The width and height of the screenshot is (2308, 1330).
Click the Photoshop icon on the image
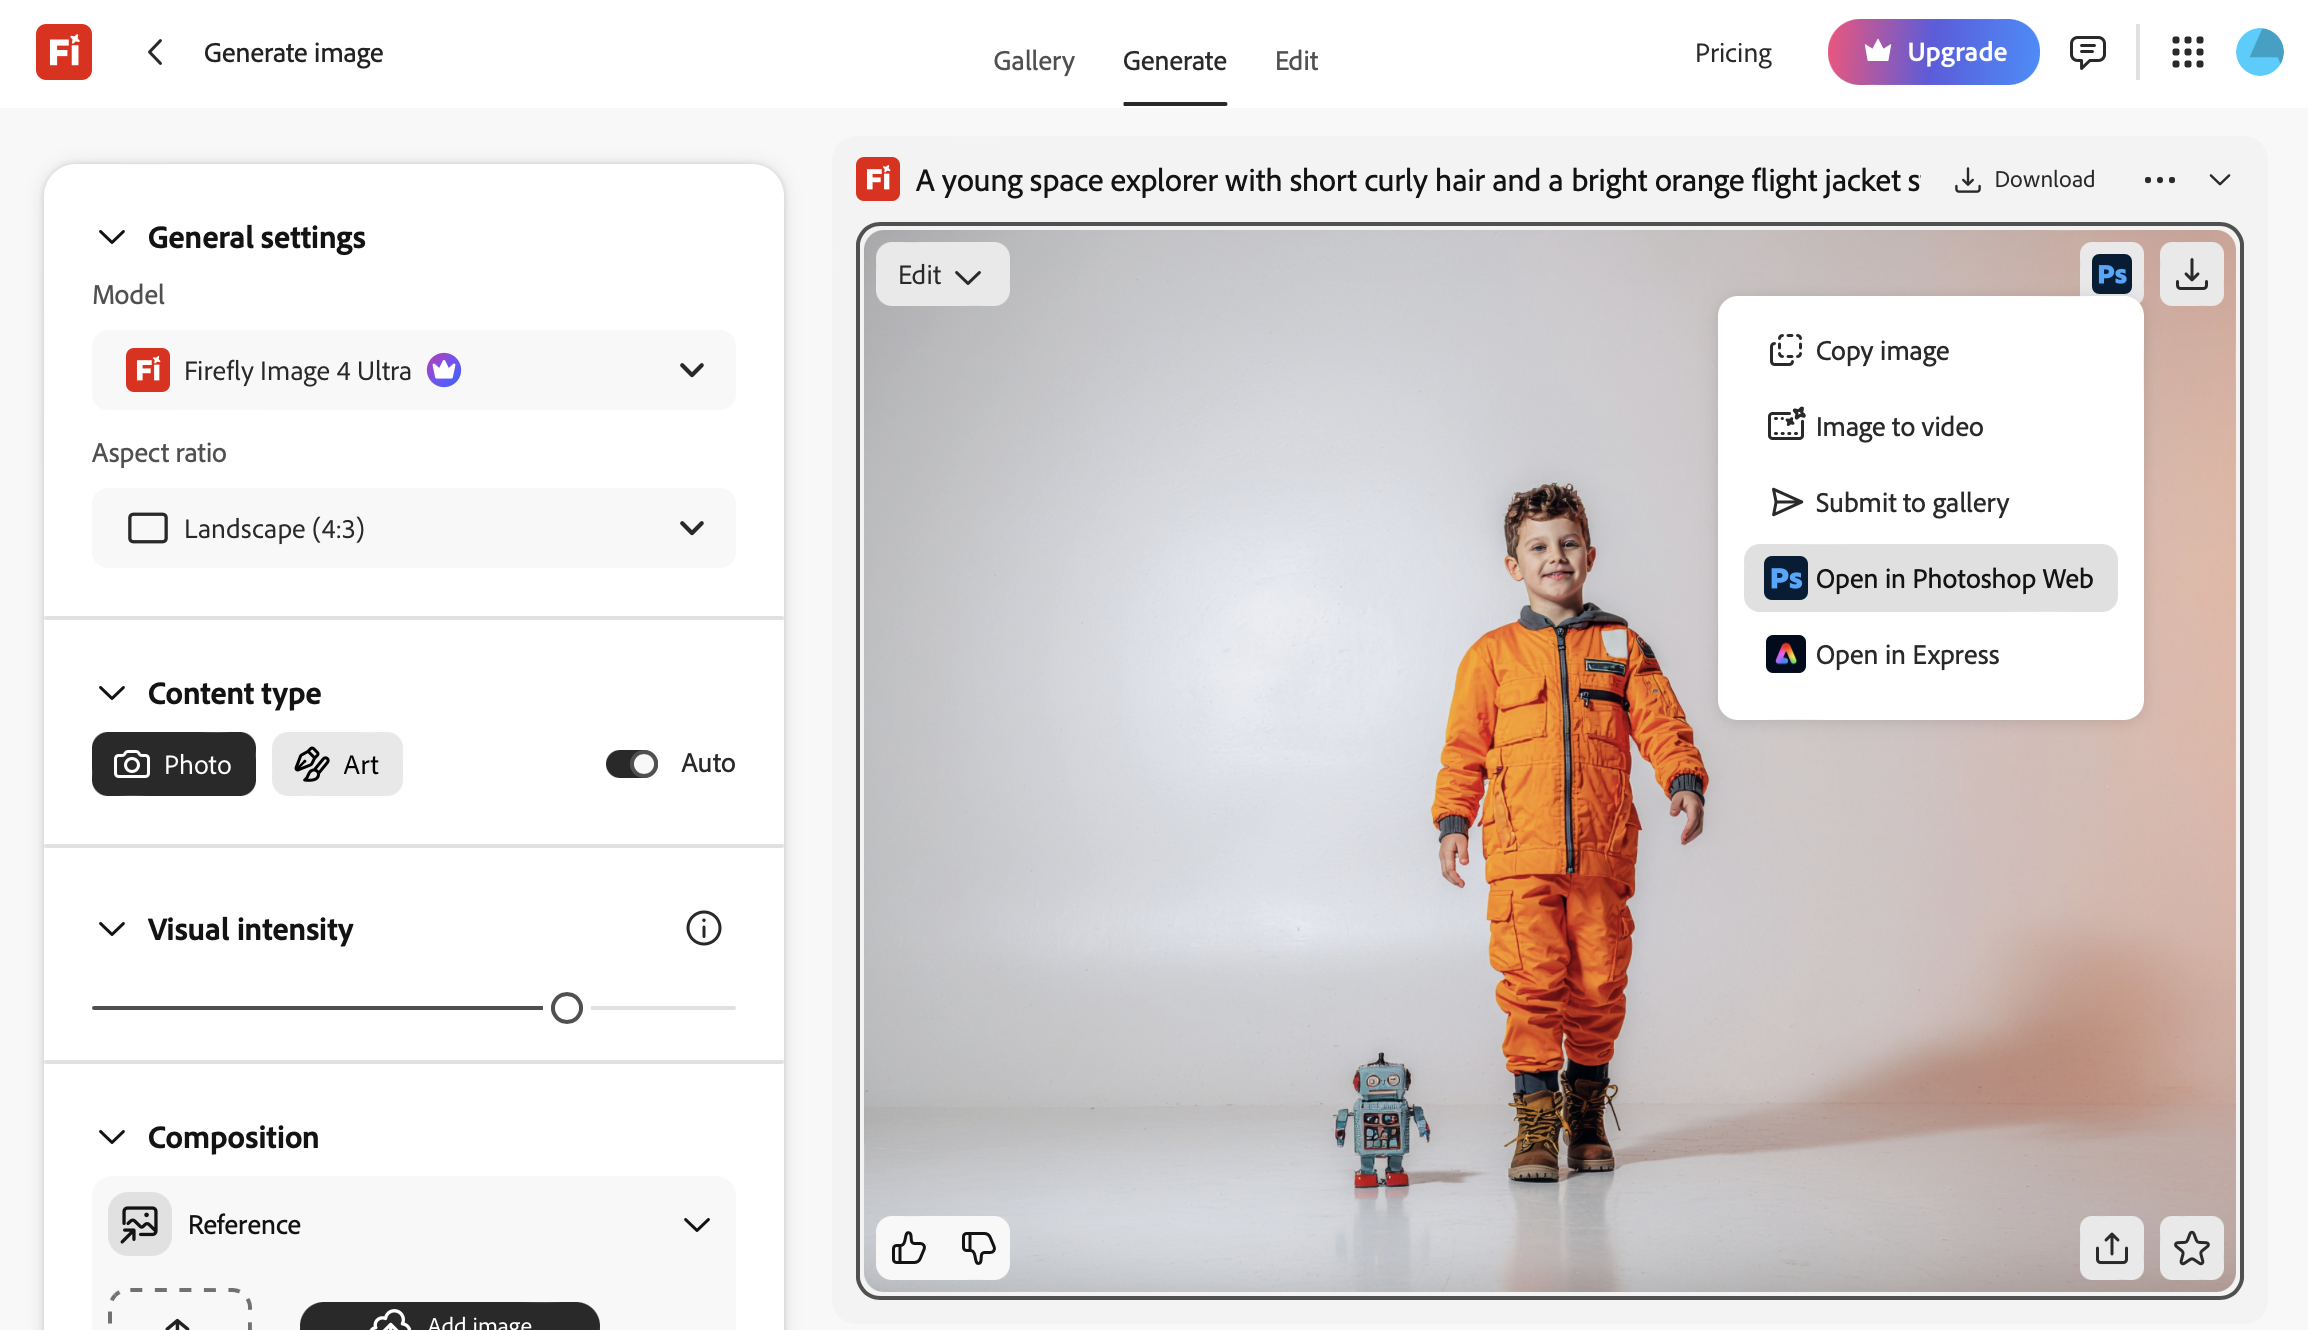(x=2111, y=274)
